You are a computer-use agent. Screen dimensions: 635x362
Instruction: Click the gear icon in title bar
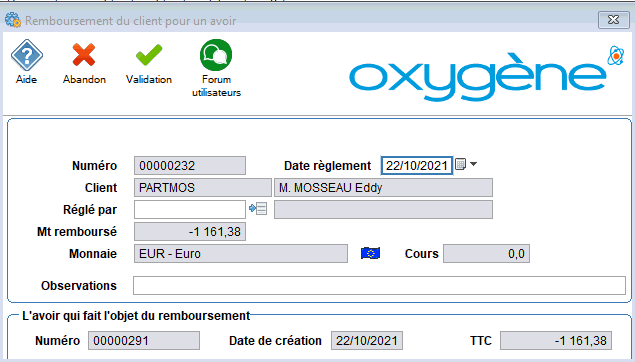point(13,20)
